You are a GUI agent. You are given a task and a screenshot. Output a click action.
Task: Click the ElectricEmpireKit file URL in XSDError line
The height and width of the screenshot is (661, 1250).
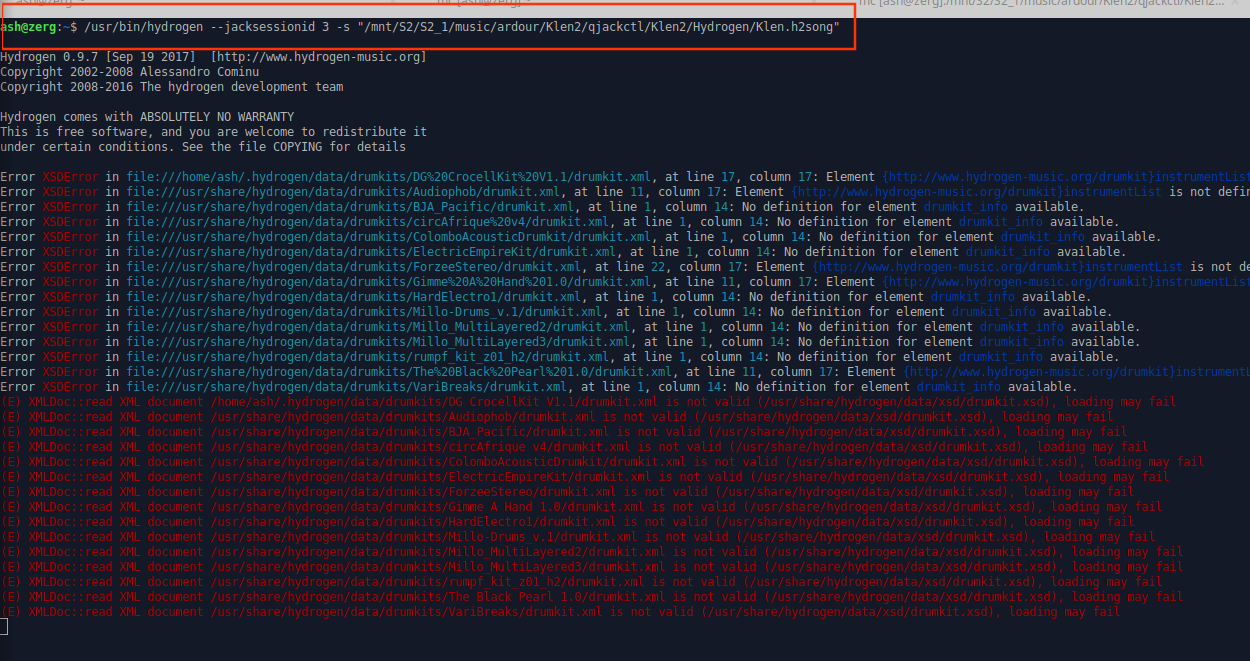[371, 252]
